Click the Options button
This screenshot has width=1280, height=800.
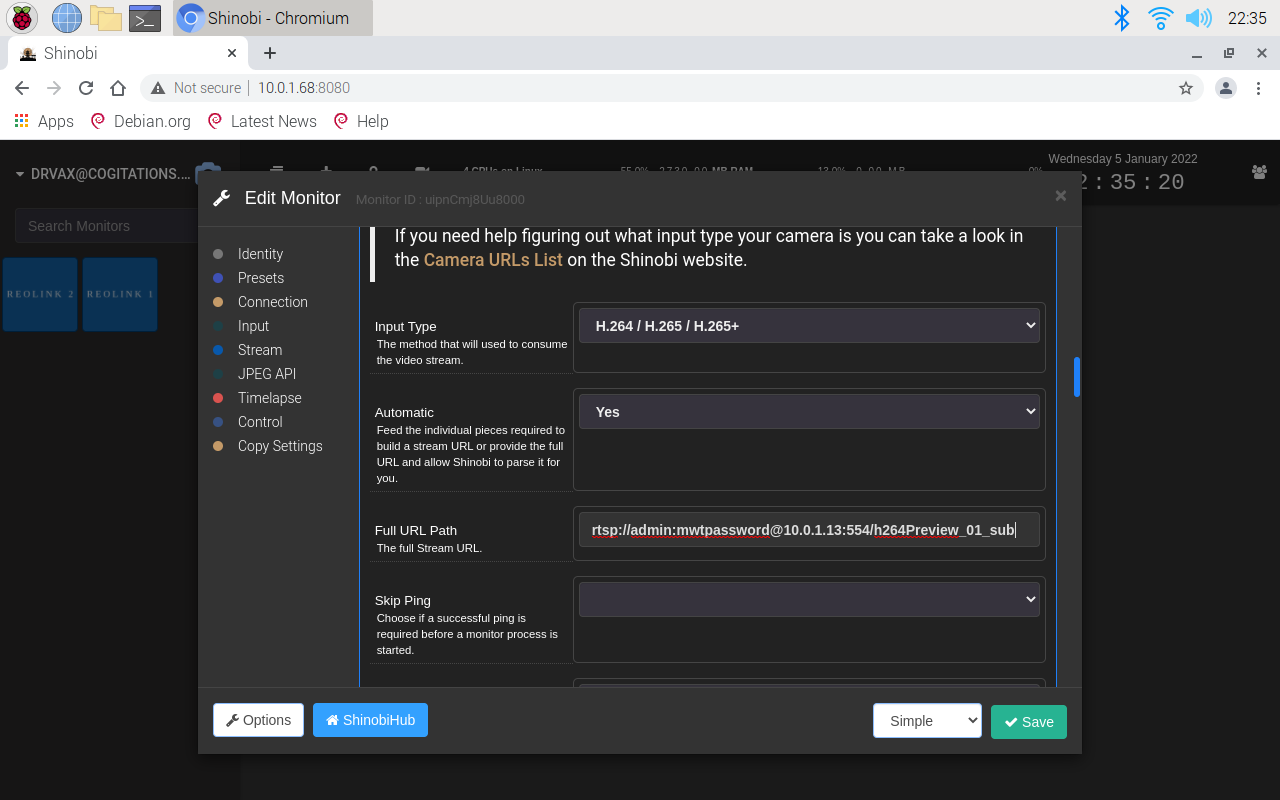[258, 720]
